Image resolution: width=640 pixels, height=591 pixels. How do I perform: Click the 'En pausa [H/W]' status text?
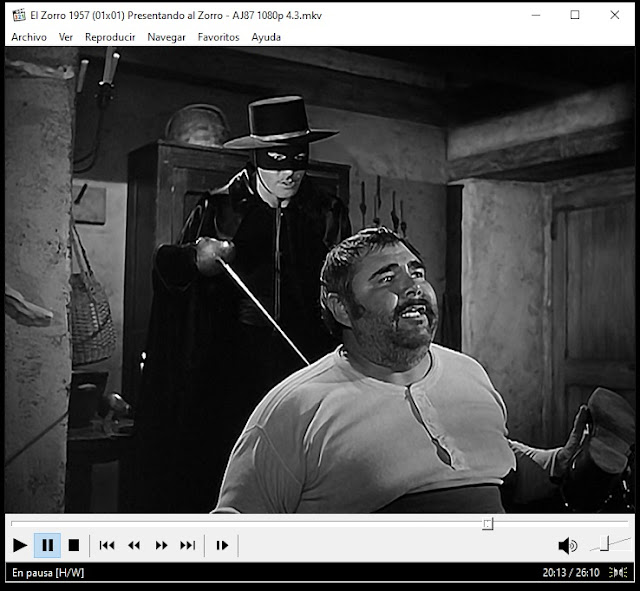tap(48, 573)
